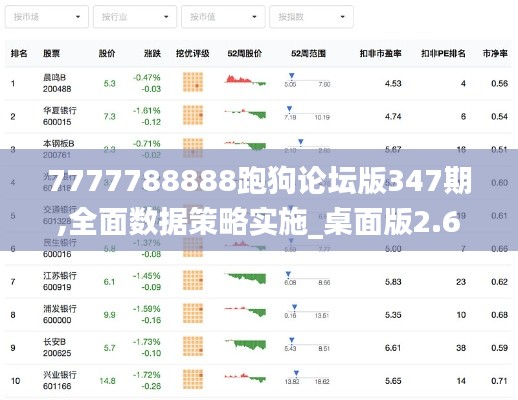Click the rating grid icon for 长安B
Image resolution: width=518 pixels, height=400 pixels.
point(193,346)
